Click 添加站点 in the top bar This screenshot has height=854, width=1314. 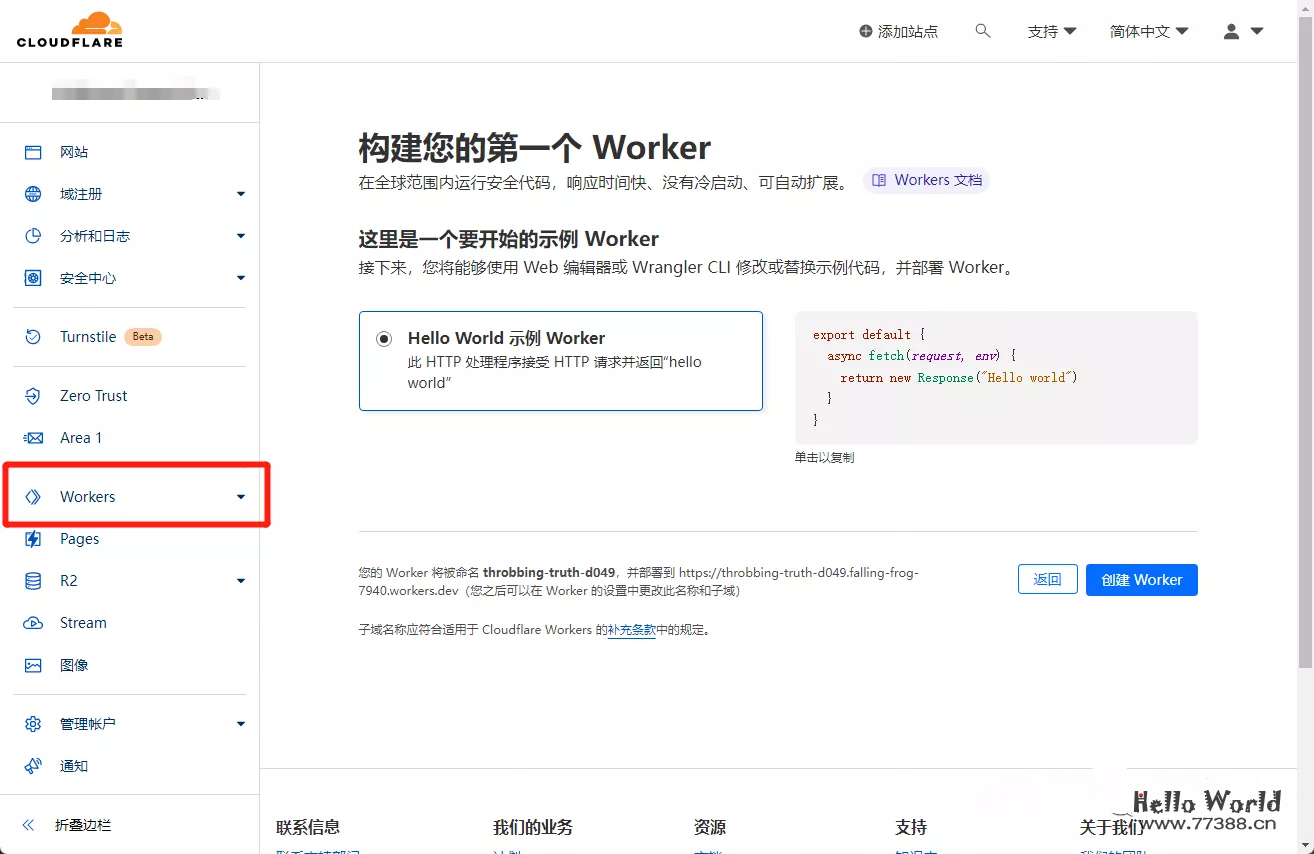pos(898,31)
